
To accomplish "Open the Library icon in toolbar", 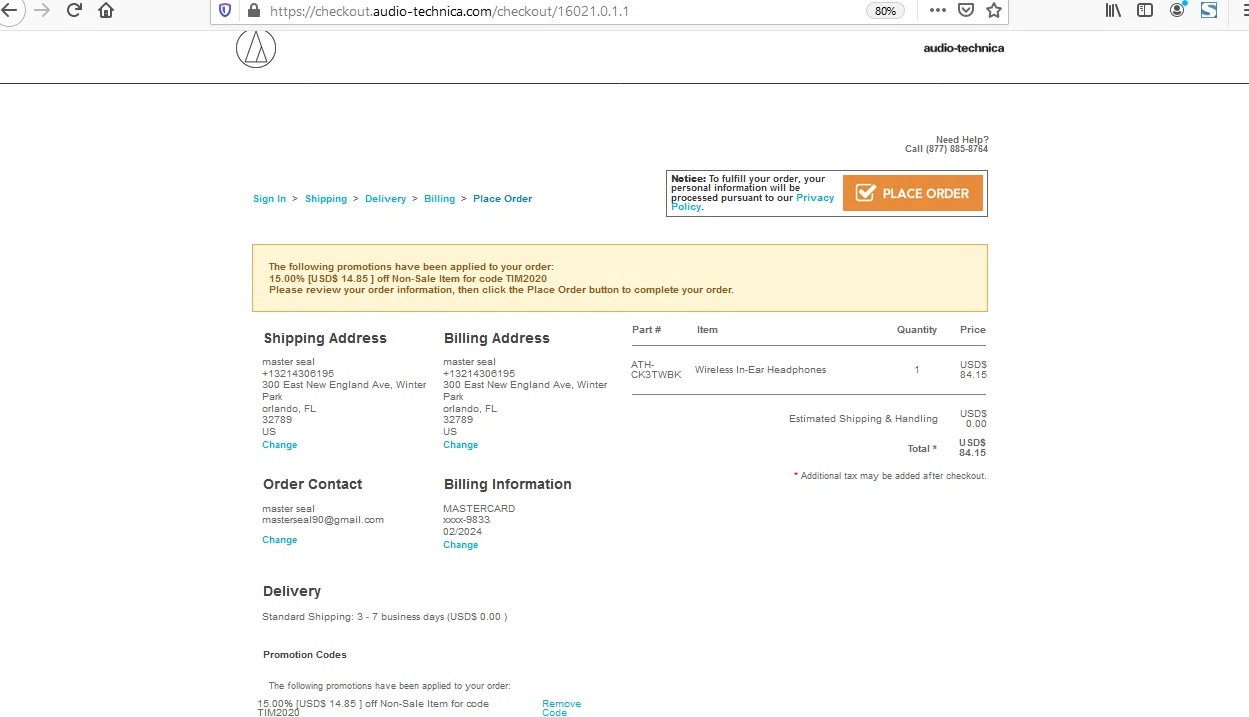I will click(x=1114, y=10).
